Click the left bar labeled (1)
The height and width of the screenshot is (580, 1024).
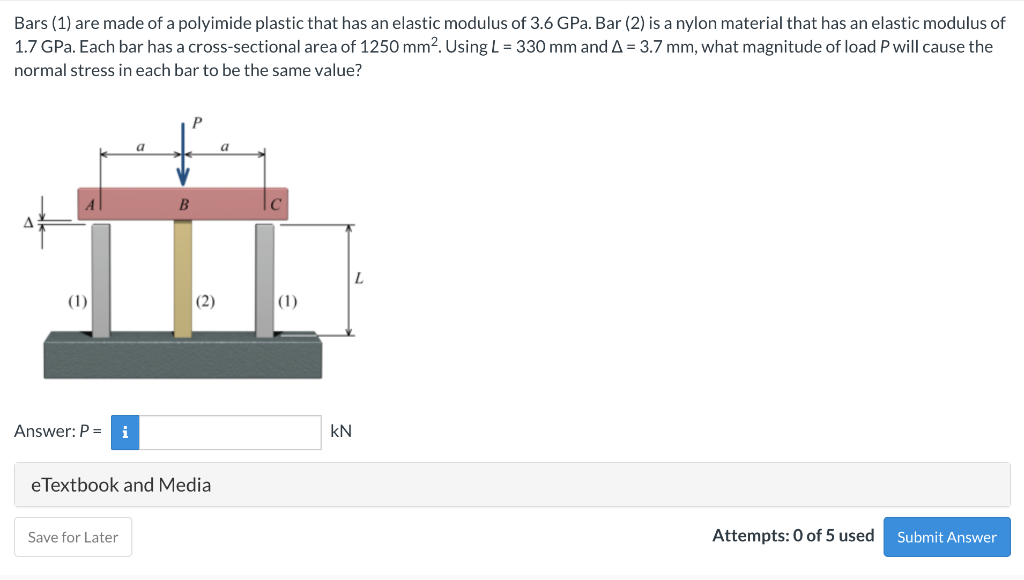pos(100,280)
